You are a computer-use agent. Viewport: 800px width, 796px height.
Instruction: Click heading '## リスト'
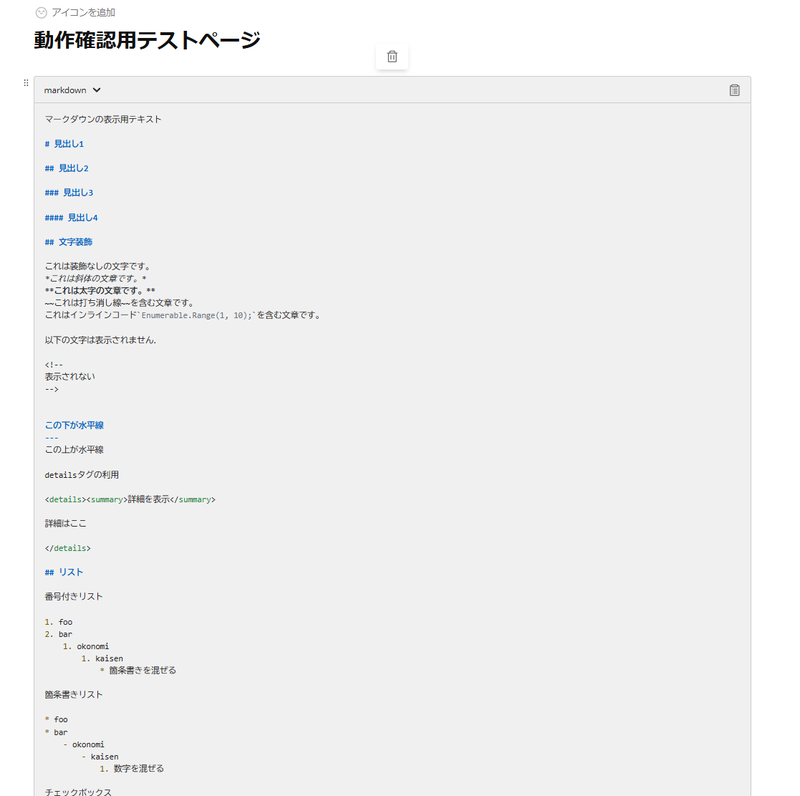pos(64,573)
